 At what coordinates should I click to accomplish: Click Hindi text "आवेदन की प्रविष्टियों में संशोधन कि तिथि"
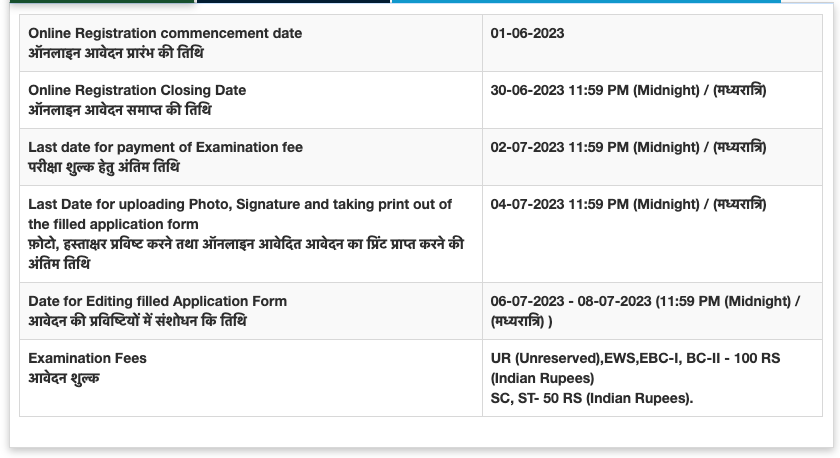137,321
